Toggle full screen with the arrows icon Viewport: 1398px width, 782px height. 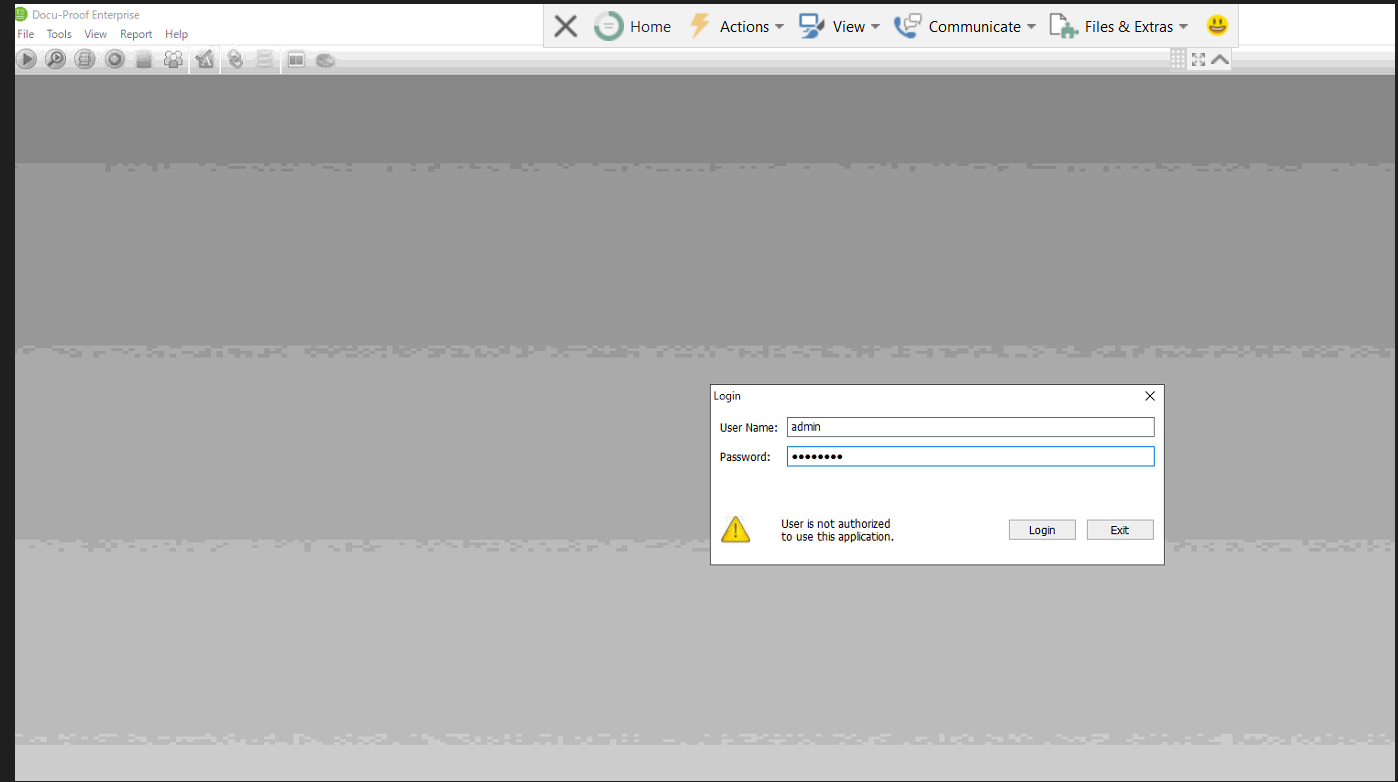coord(1198,60)
